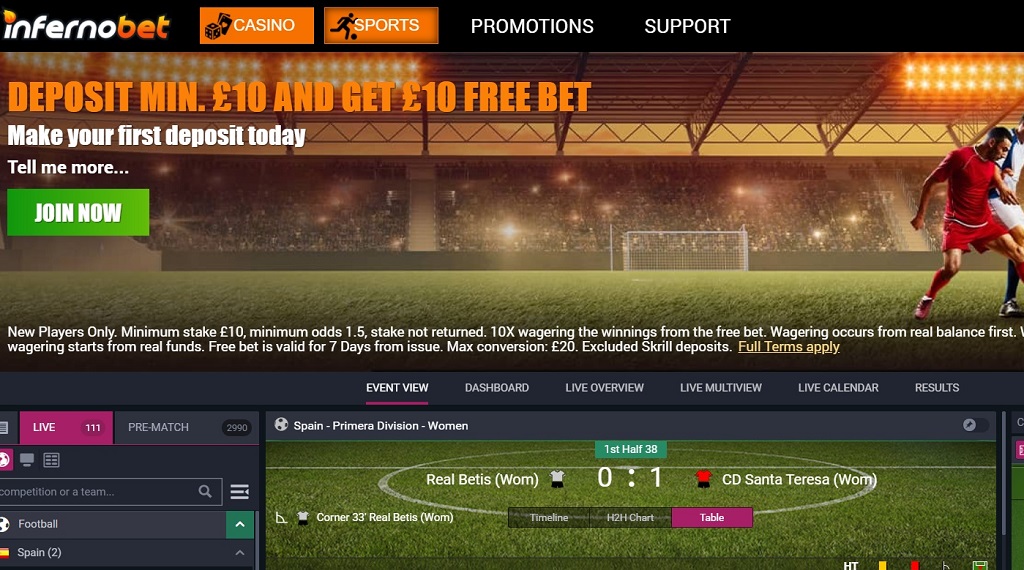Select the monitor live-stream filter icon
1024x570 pixels.
pyautogui.click(x=27, y=460)
